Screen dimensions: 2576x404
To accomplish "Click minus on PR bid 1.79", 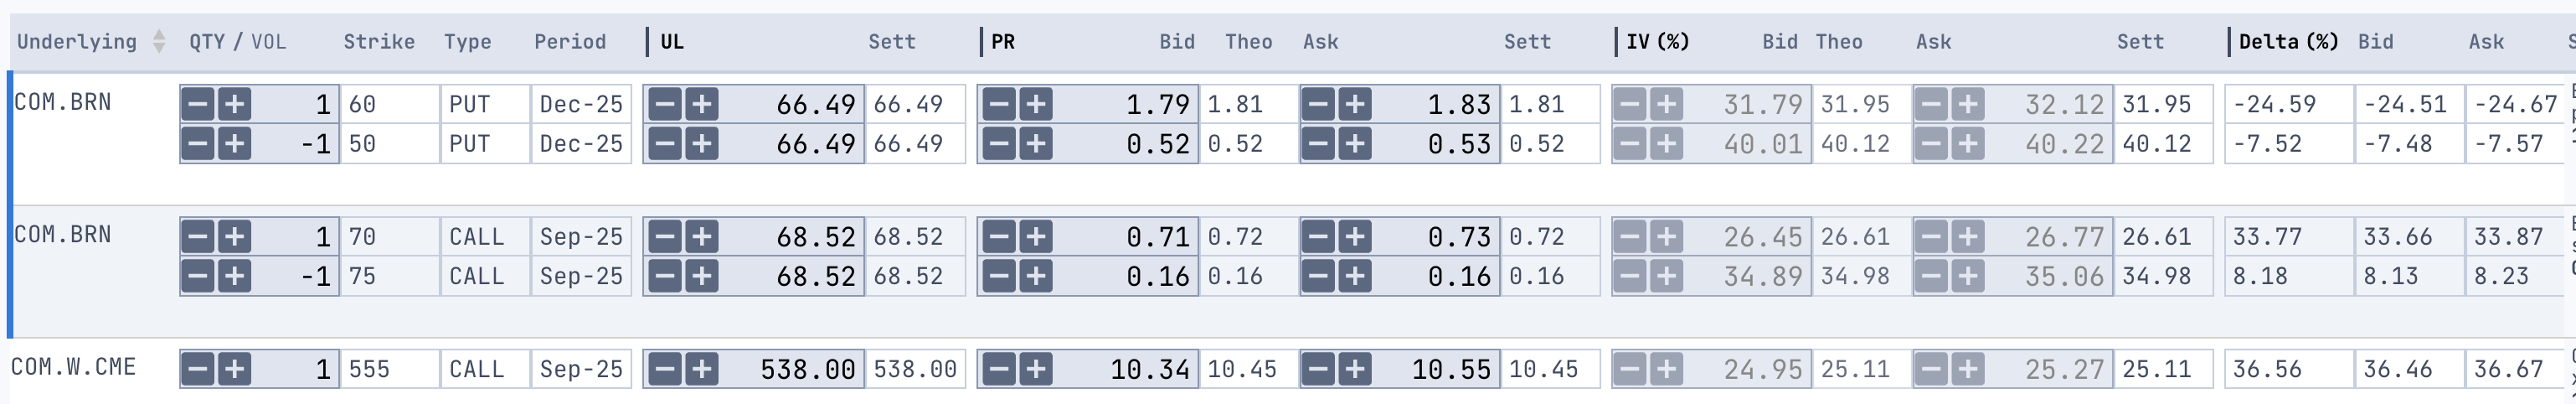I will [x=999, y=104].
